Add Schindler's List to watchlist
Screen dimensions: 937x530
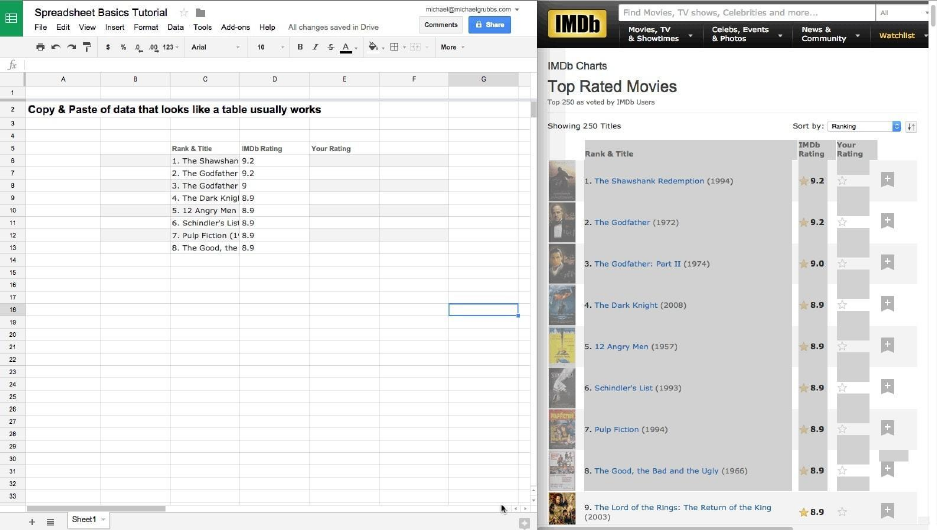pos(887,387)
